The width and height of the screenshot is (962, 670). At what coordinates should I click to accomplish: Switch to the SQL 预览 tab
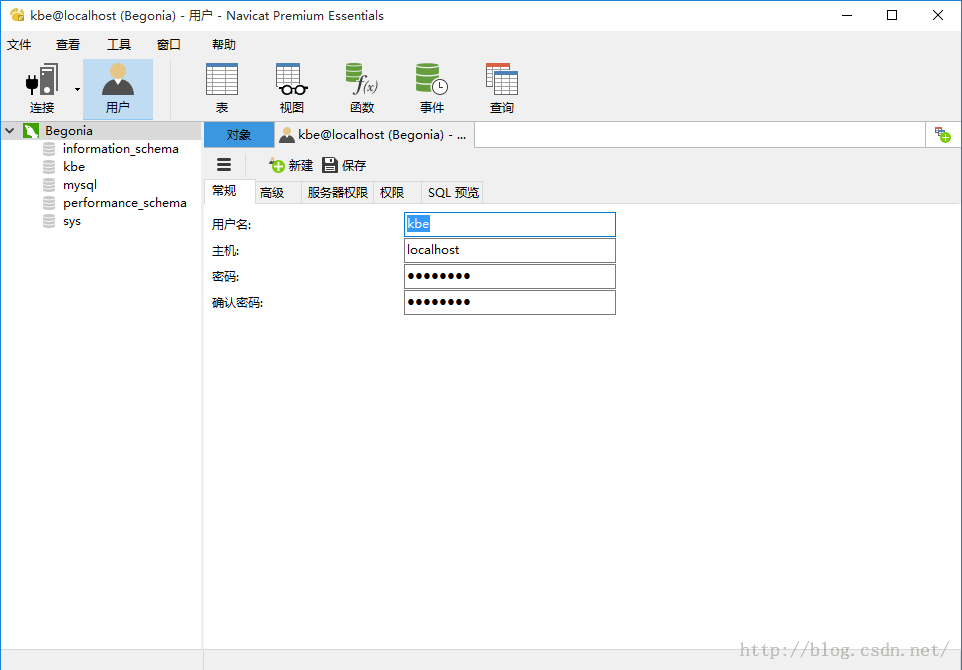(x=453, y=193)
